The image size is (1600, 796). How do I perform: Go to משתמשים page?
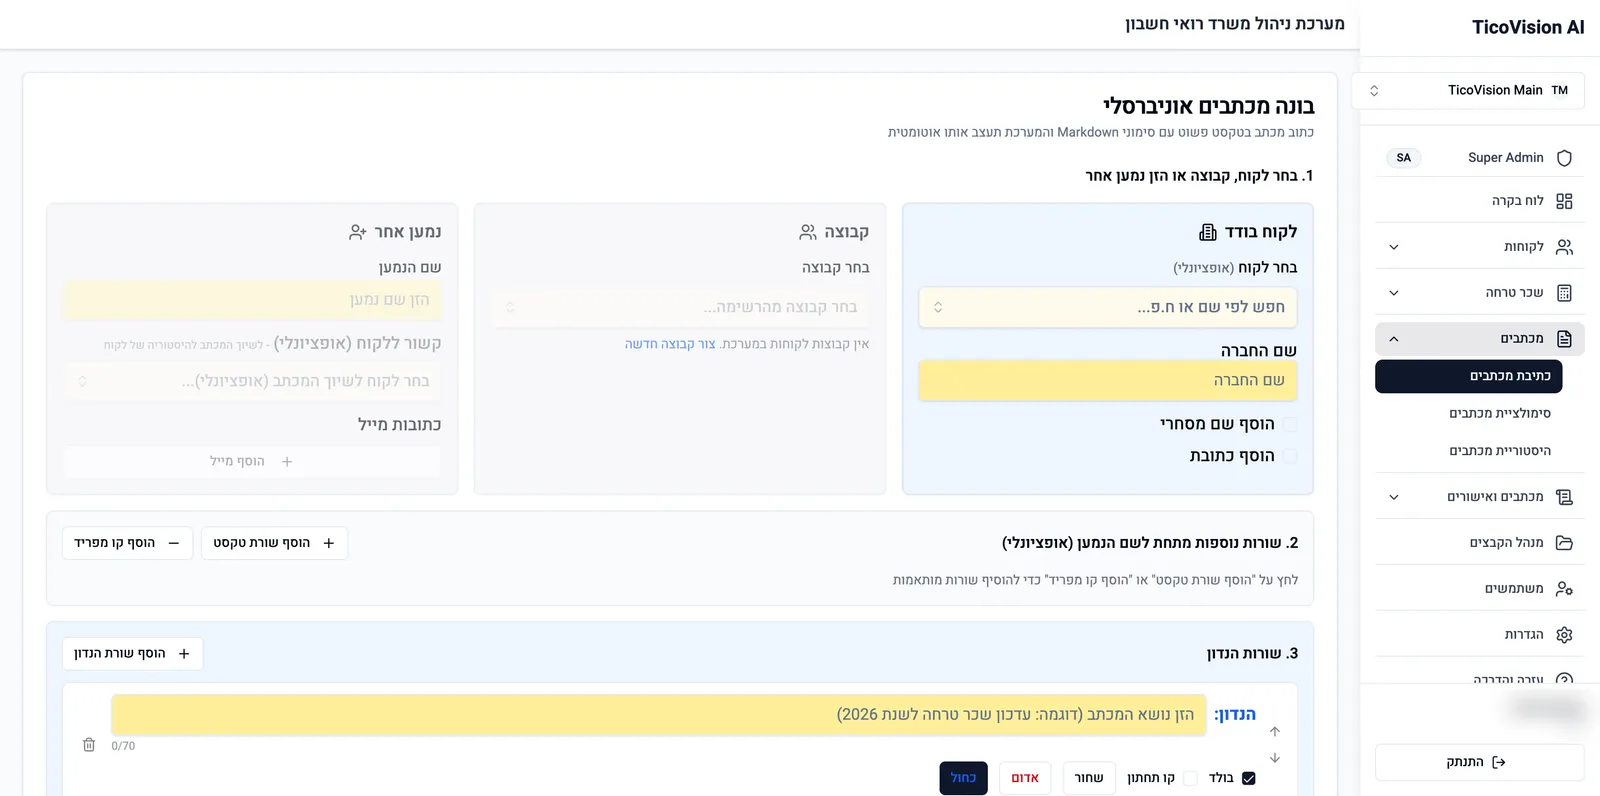click(1480, 589)
